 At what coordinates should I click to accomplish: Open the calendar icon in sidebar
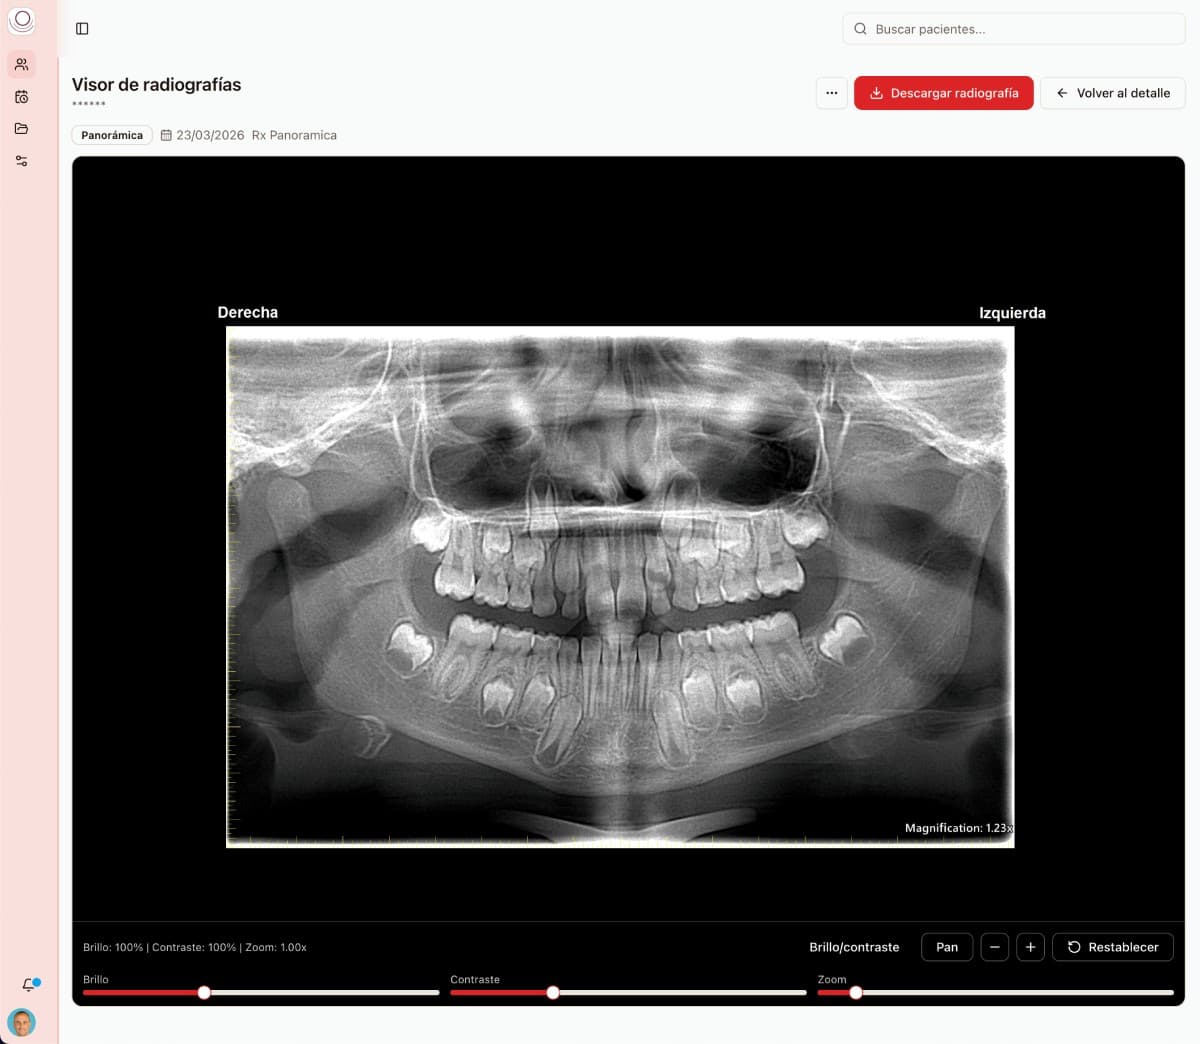(x=21, y=97)
